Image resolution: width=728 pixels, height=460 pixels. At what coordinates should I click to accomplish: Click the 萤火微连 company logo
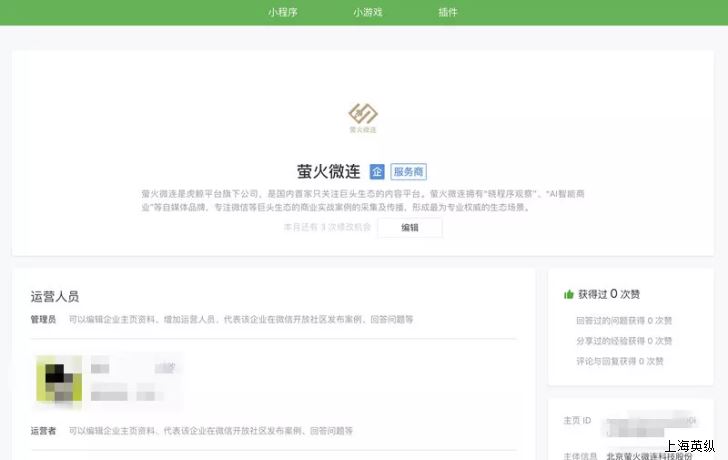point(363,117)
